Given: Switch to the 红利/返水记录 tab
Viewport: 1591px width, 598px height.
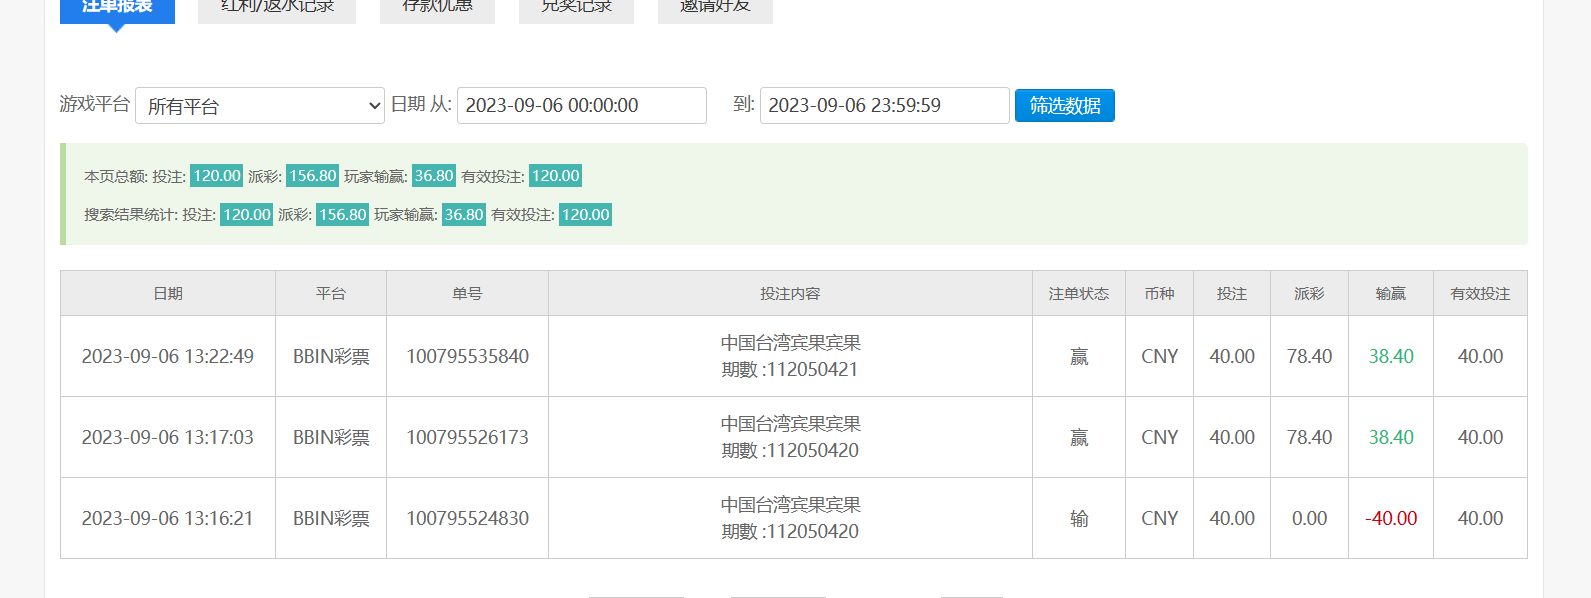Looking at the screenshot, I should coord(277,8).
